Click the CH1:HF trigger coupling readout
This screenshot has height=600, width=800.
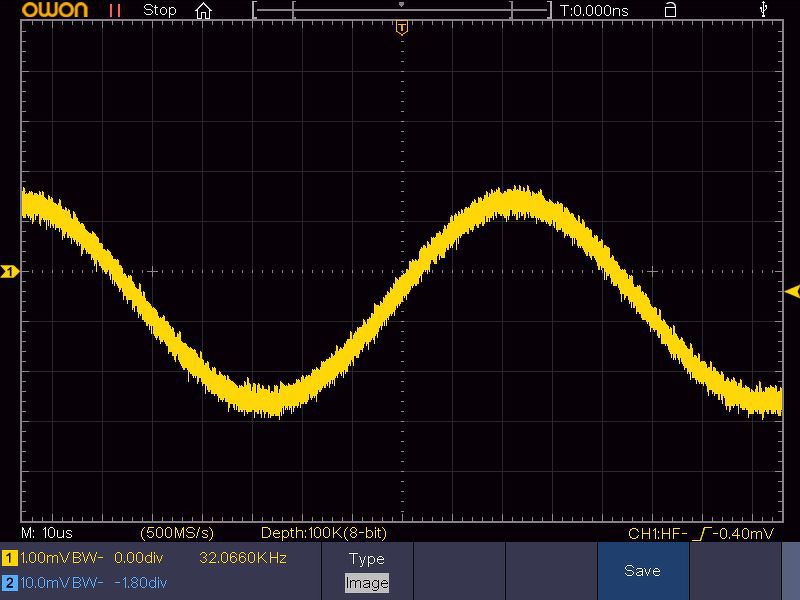click(x=658, y=534)
